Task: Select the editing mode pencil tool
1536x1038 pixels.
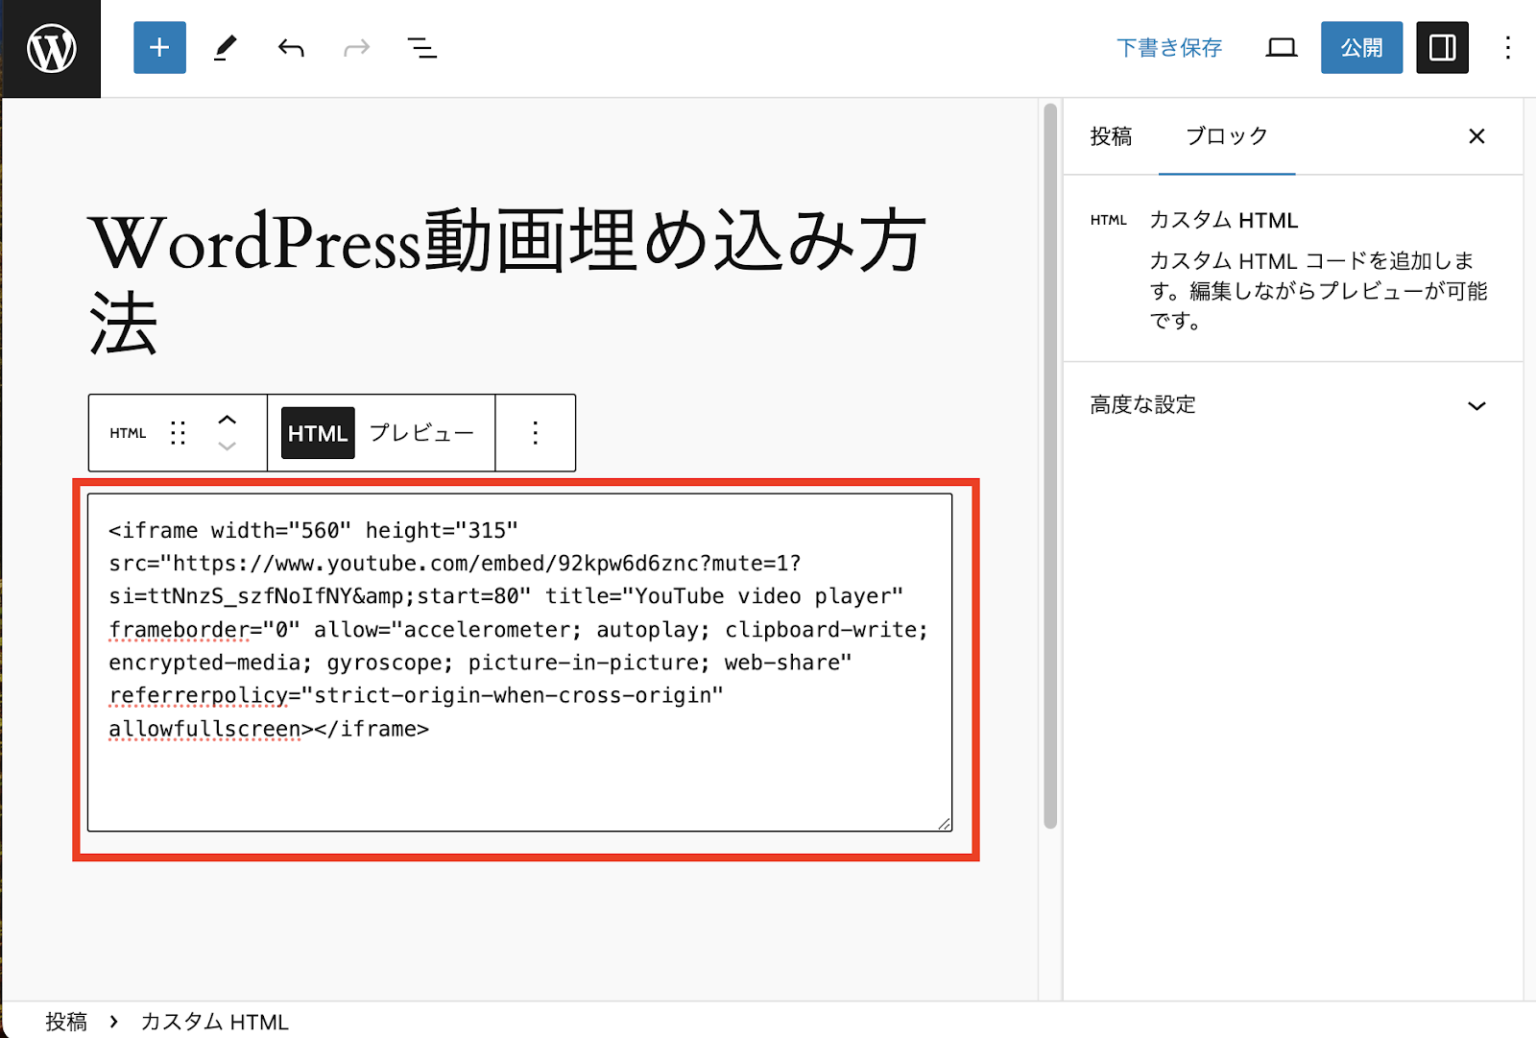Action: click(x=225, y=47)
